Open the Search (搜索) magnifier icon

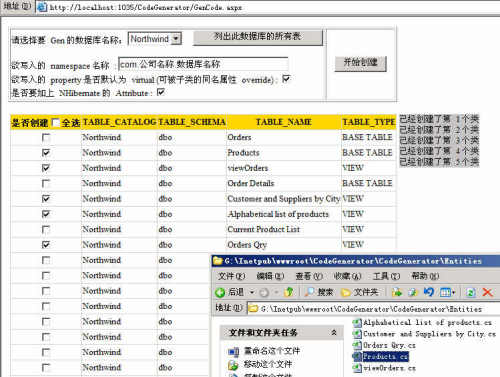coord(310,292)
